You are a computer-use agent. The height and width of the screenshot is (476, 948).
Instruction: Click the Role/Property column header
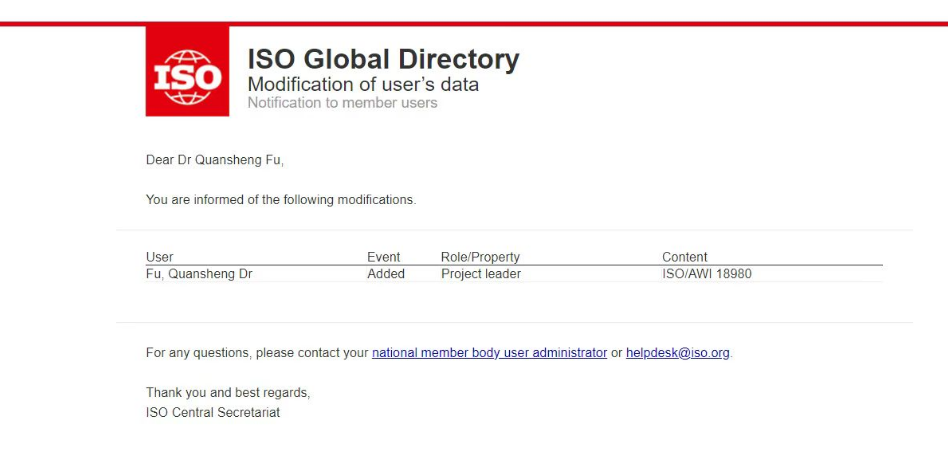point(480,257)
